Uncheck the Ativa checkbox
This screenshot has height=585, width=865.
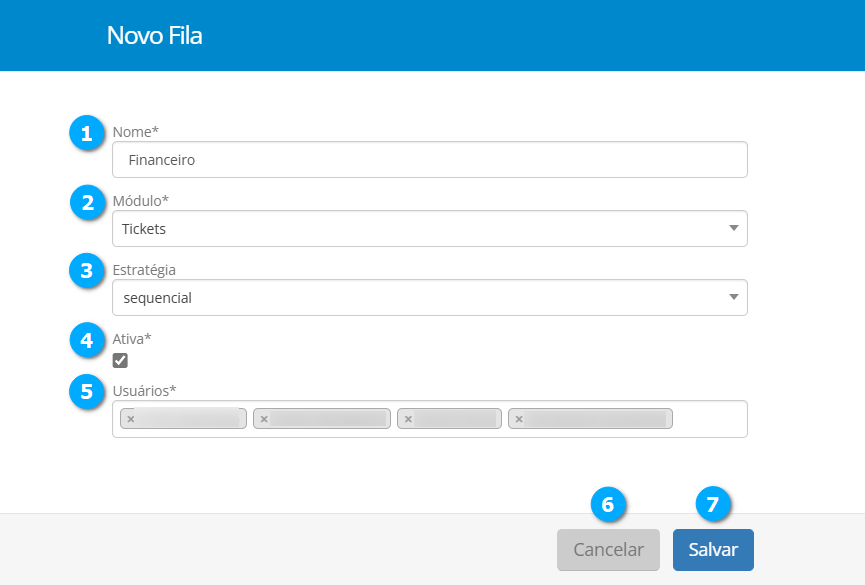[120, 360]
